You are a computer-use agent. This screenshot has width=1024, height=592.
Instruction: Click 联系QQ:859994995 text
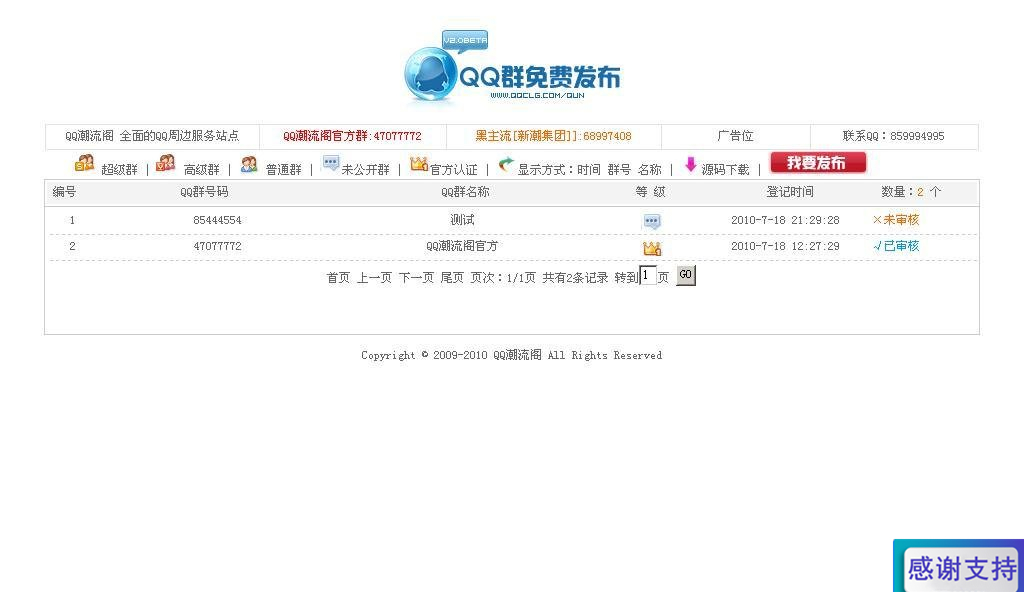893,136
